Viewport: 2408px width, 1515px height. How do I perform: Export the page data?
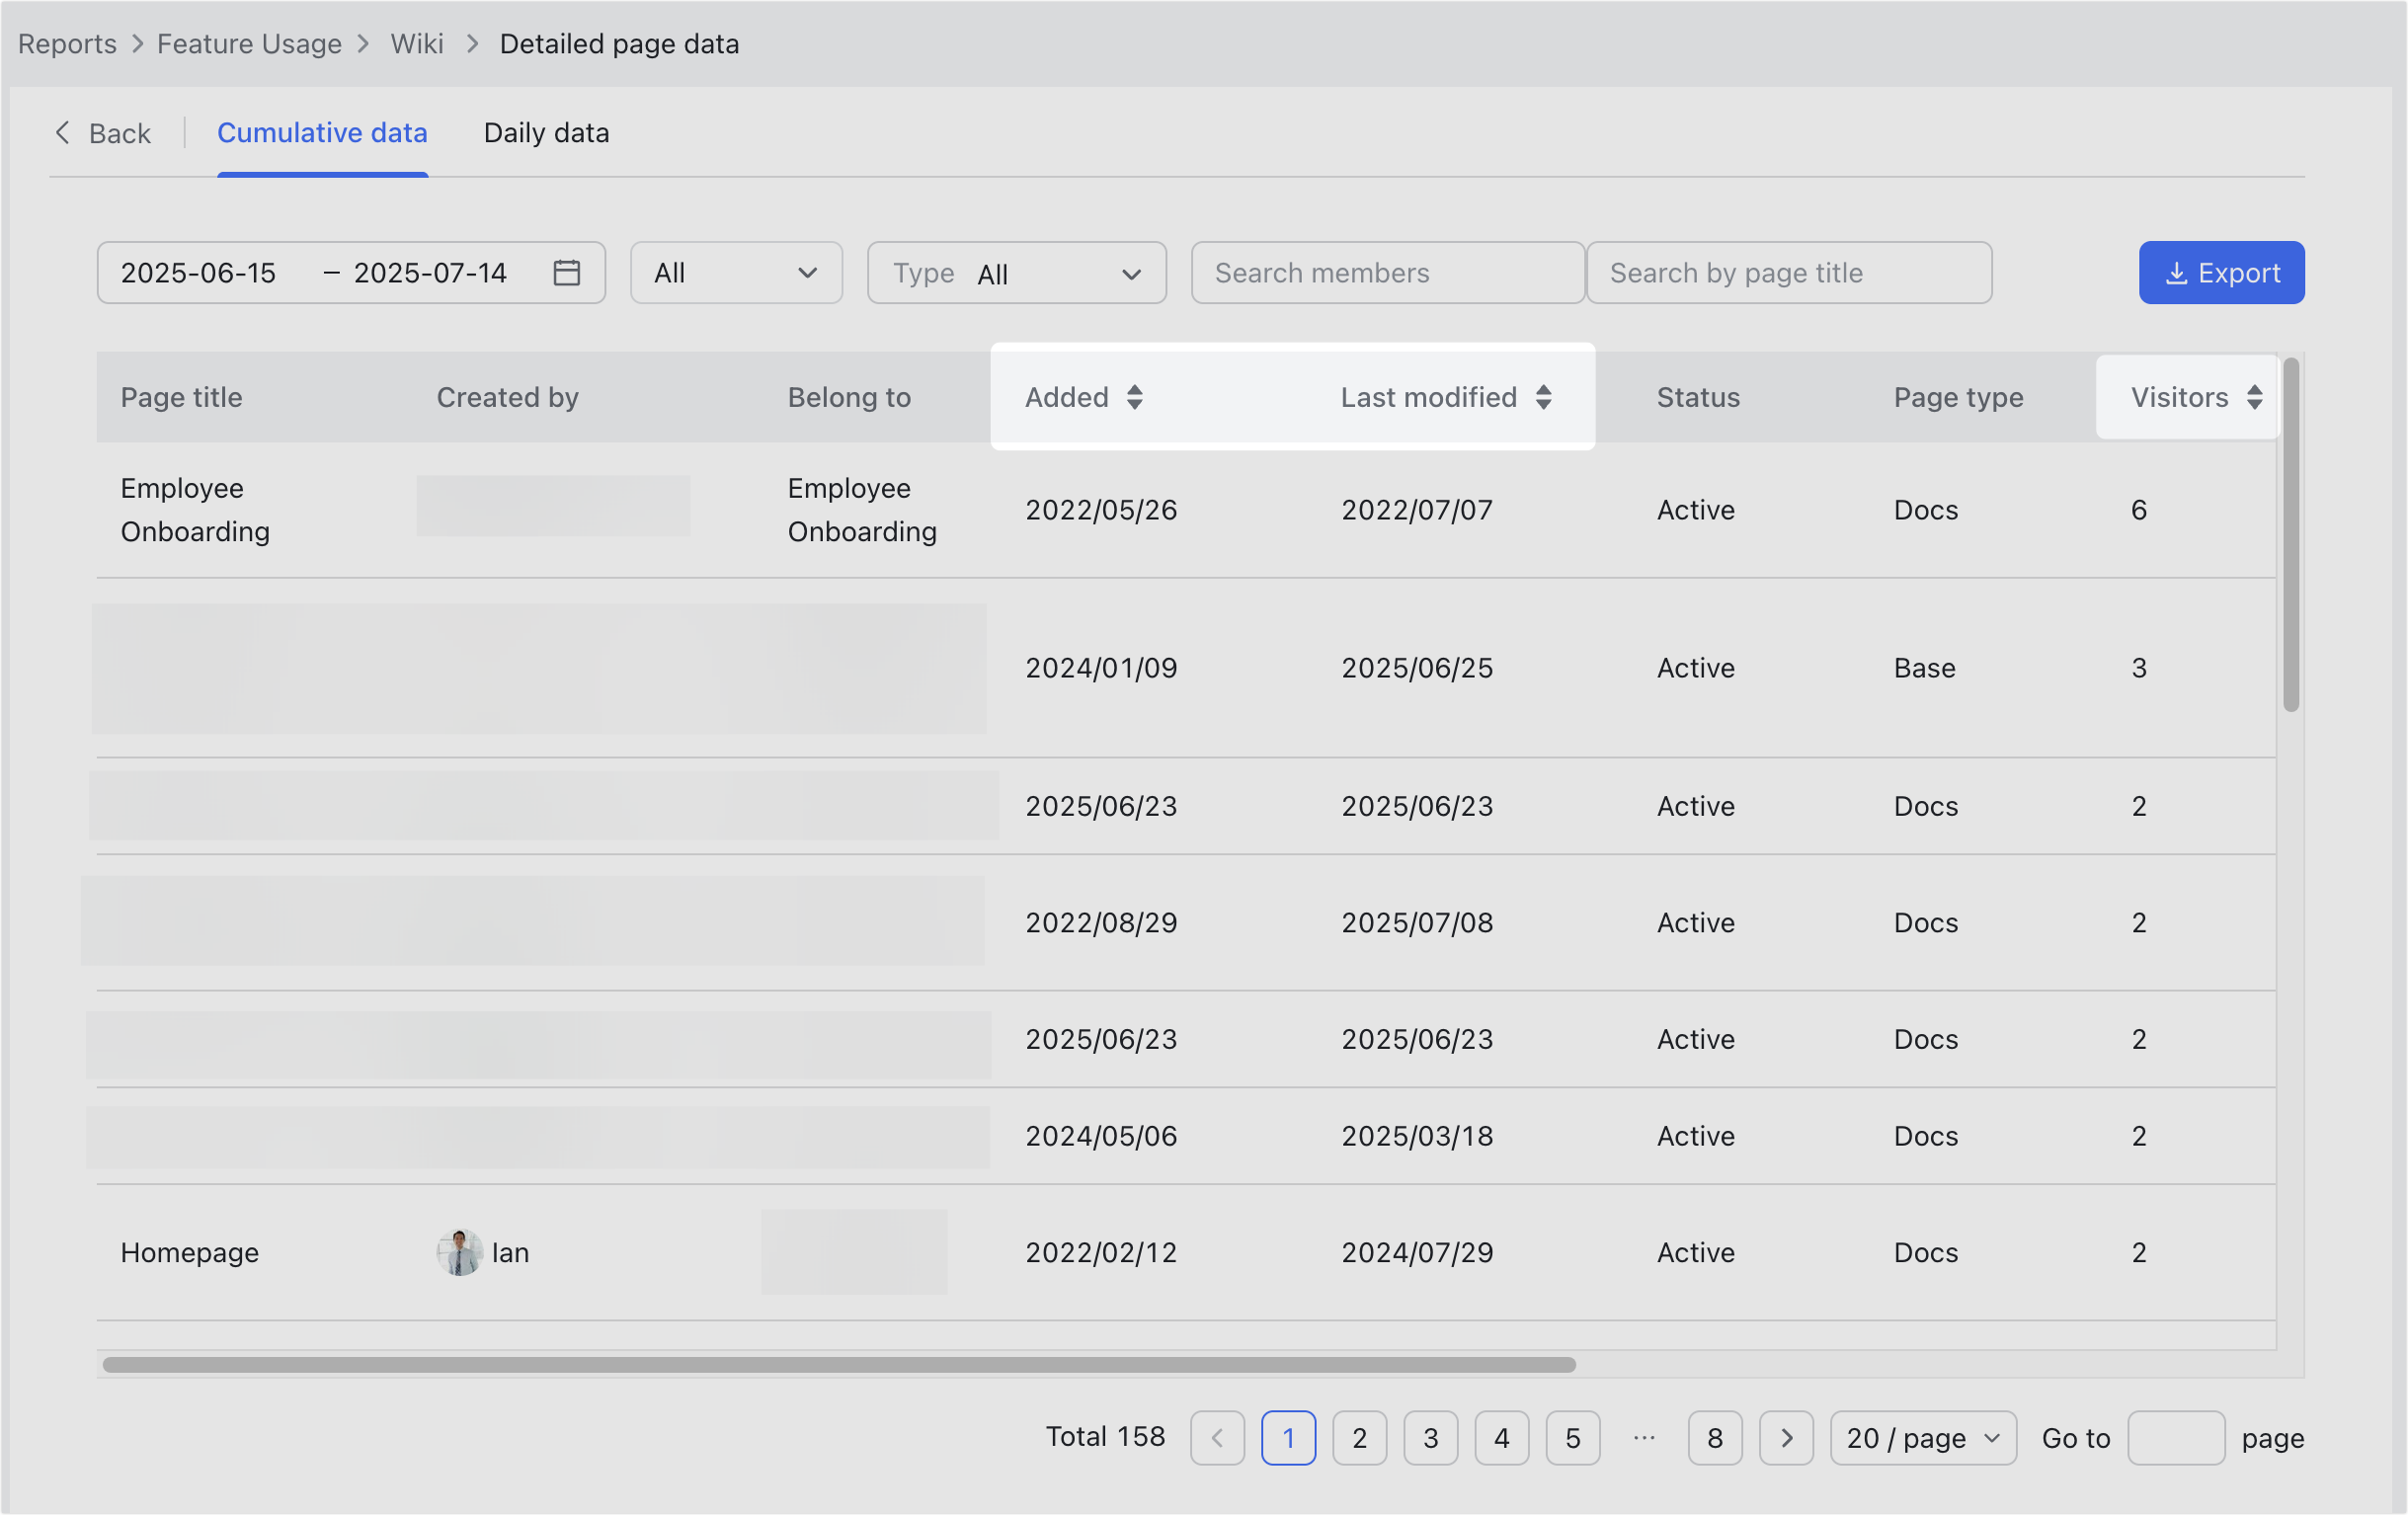pyautogui.click(x=2222, y=272)
